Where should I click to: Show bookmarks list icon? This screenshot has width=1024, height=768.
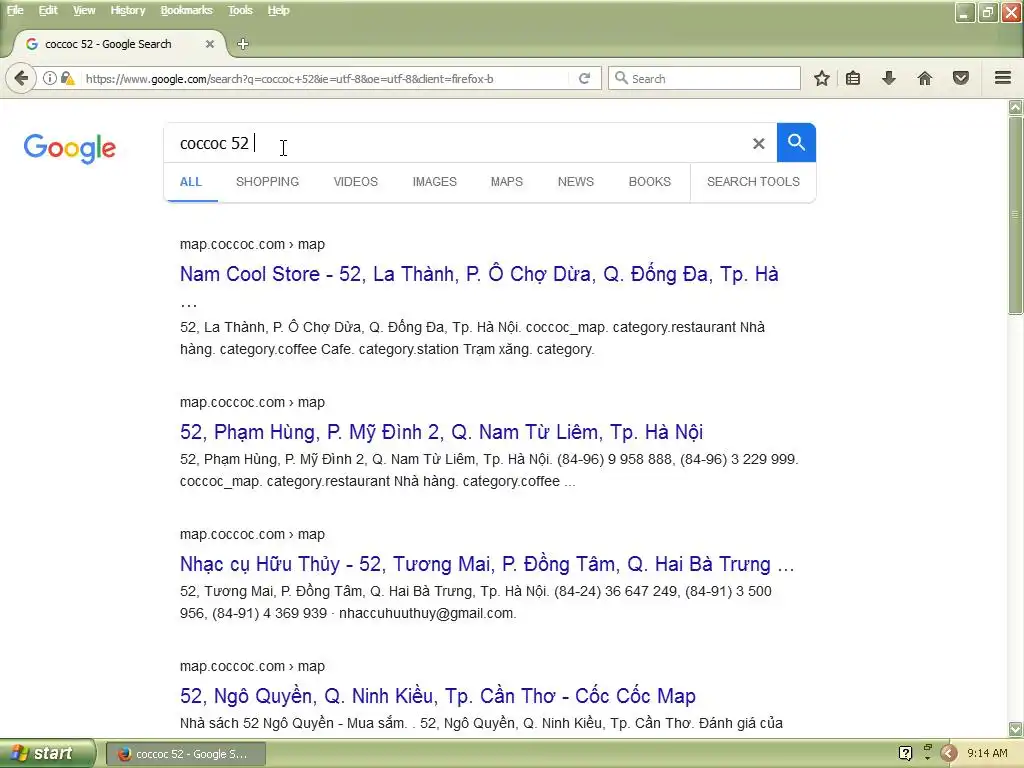tap(853, 79)
